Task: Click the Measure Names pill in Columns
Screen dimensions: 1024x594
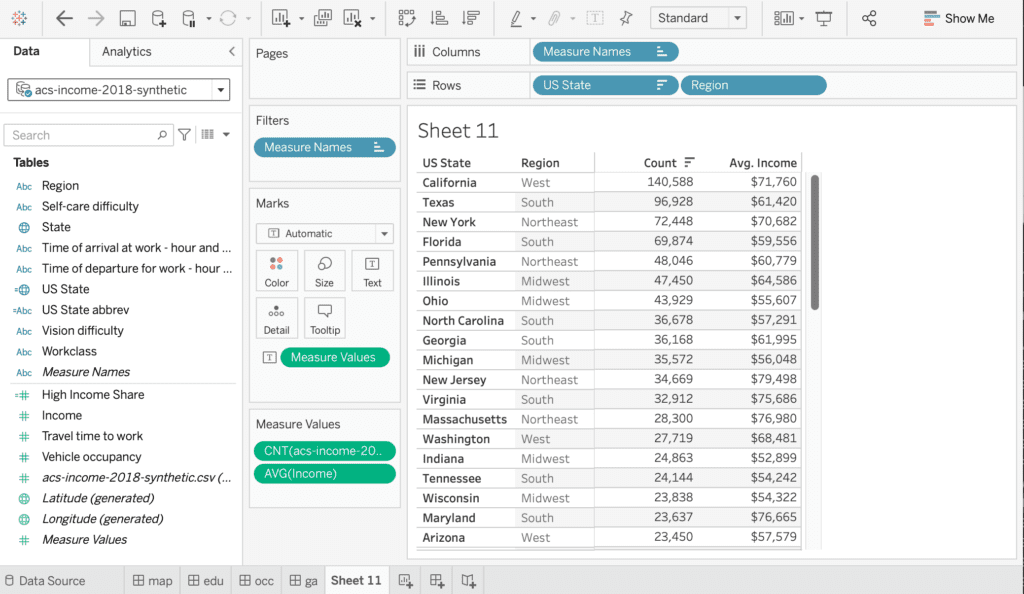Action: (x=605, y=52)
